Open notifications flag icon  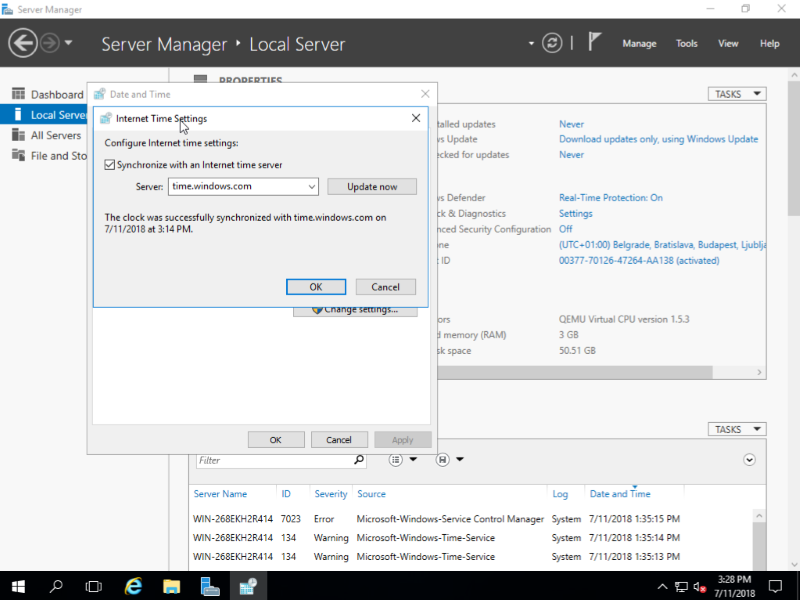coord(594,42)
